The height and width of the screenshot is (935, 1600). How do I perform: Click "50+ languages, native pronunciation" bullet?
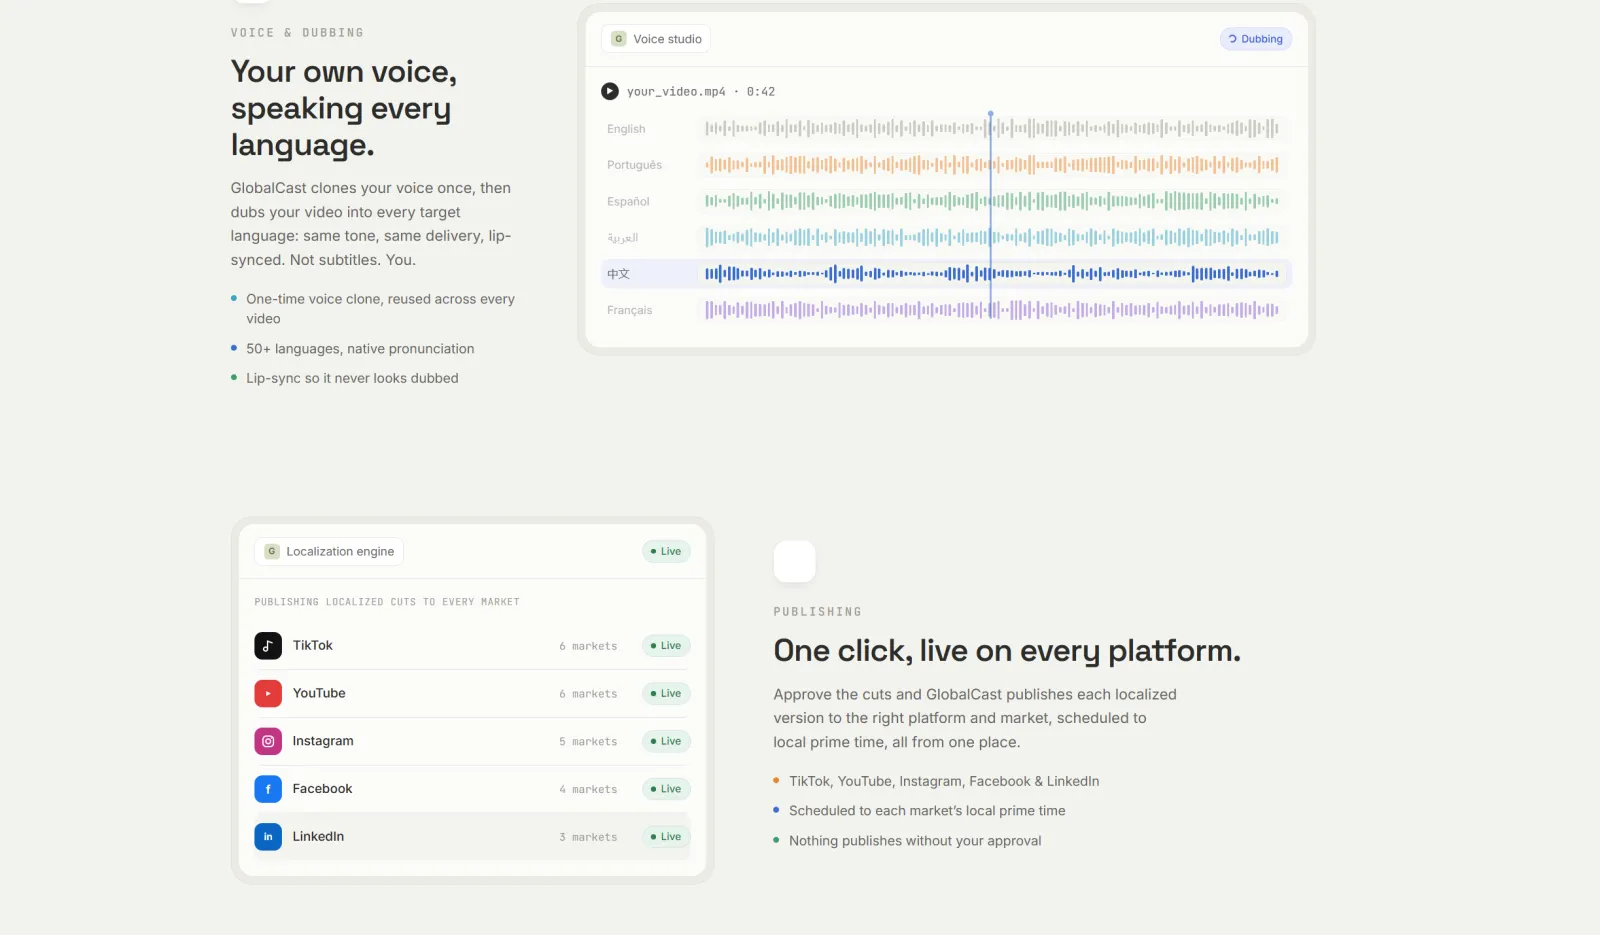[x=360, y=349]
